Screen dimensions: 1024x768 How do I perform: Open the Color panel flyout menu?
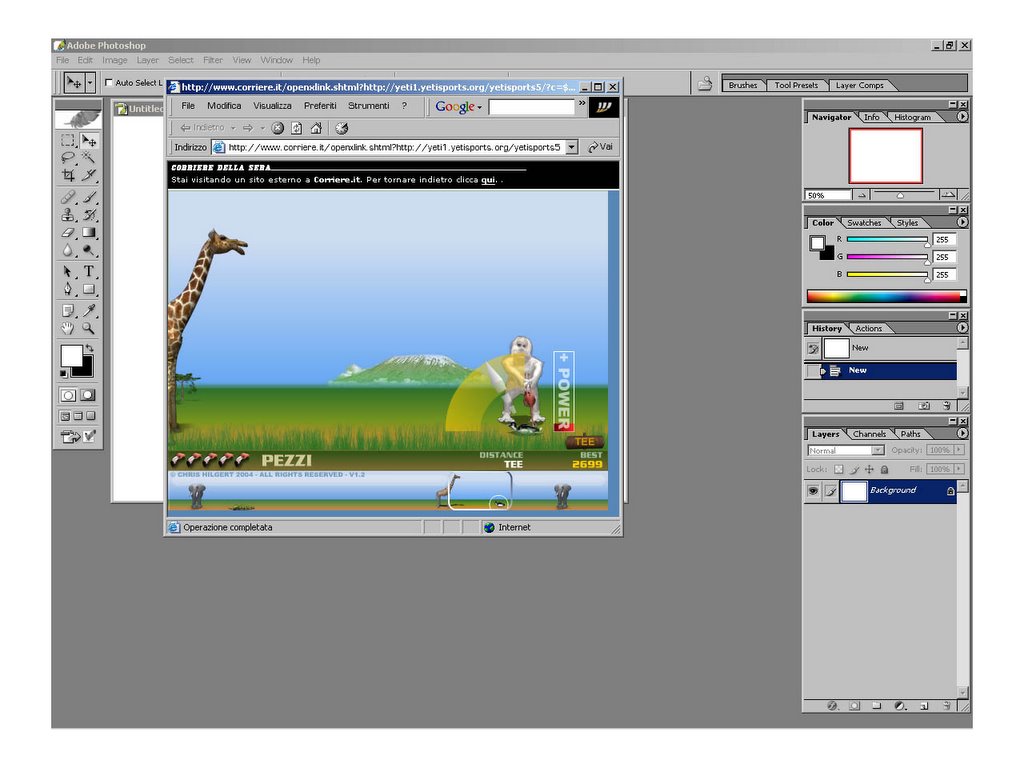tap(962, 223)
